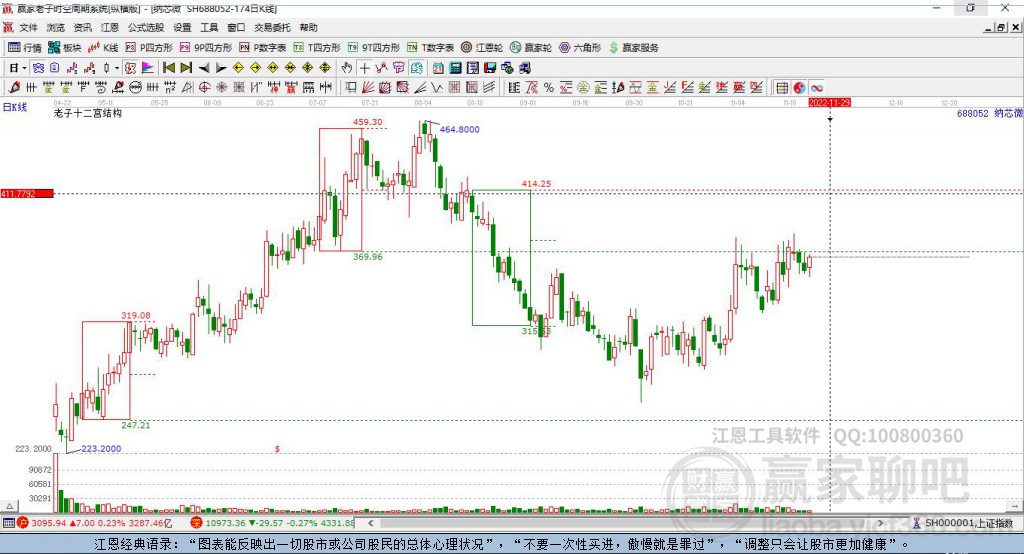Open the P数字表 tool

click(x=263, y=48)
